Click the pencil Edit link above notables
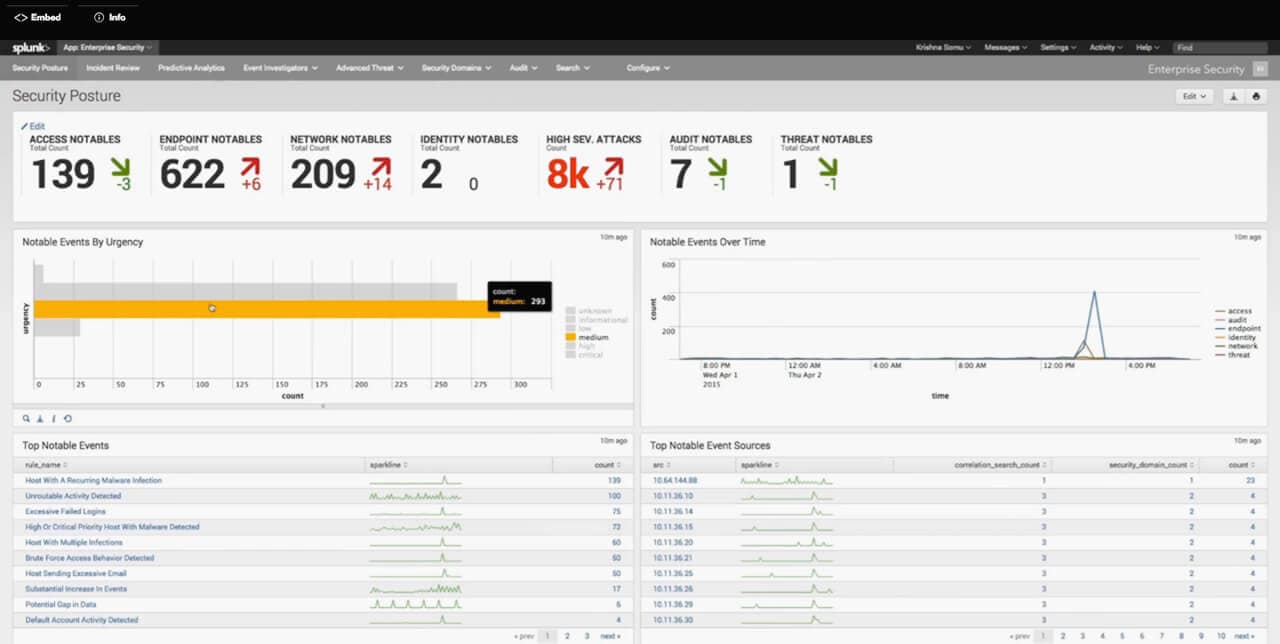The width and height of the screenshot is (1280, 644). tap(33, 126)
